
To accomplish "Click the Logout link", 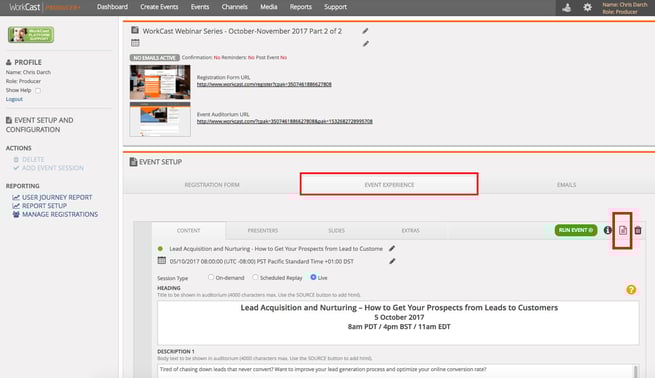I will (14, 99).
